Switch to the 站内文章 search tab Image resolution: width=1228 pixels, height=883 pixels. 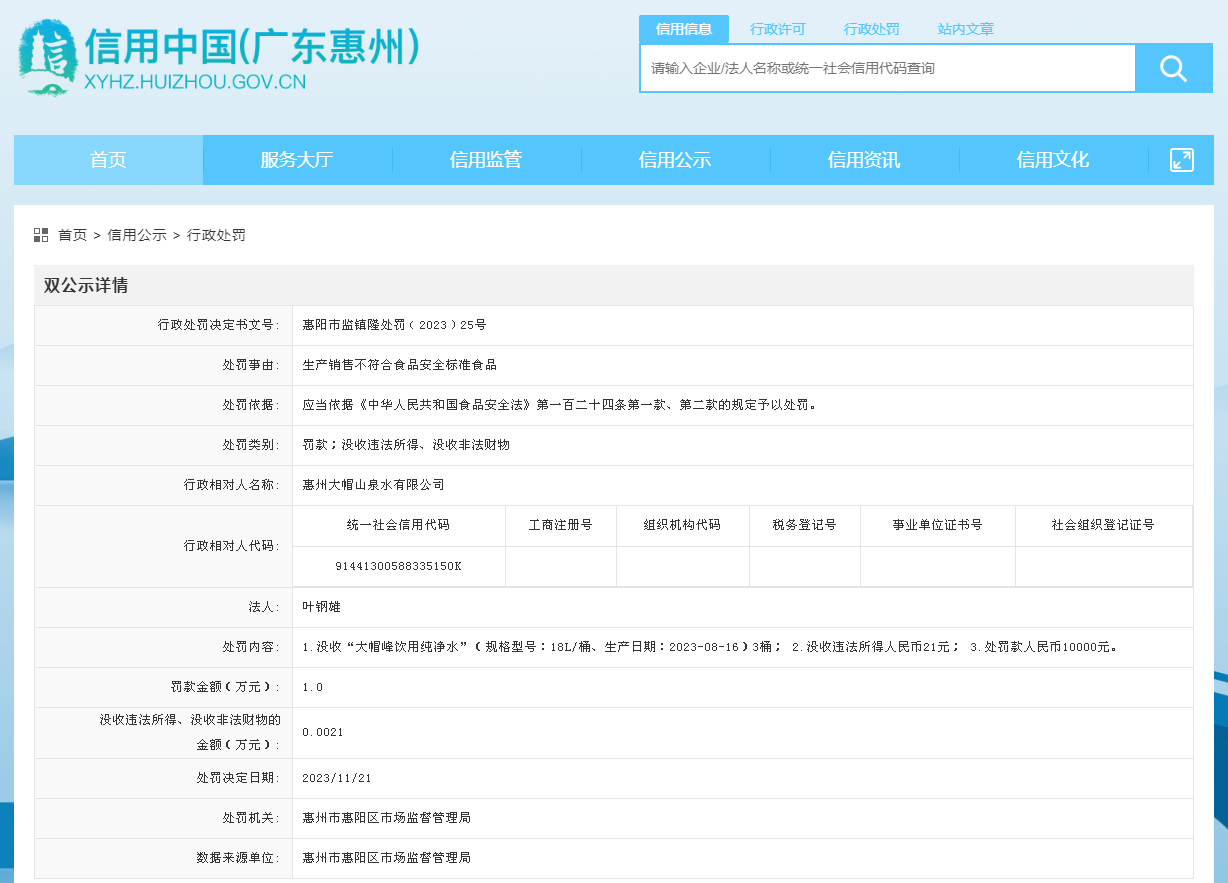[966, 29]
